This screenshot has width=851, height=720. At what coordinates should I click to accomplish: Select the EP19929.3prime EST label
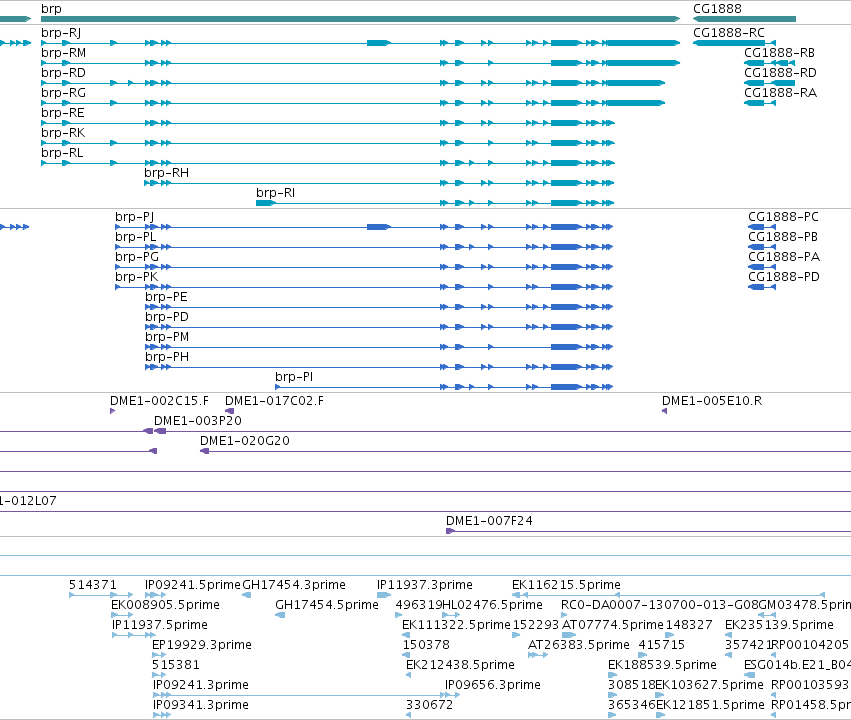[202, 646]
